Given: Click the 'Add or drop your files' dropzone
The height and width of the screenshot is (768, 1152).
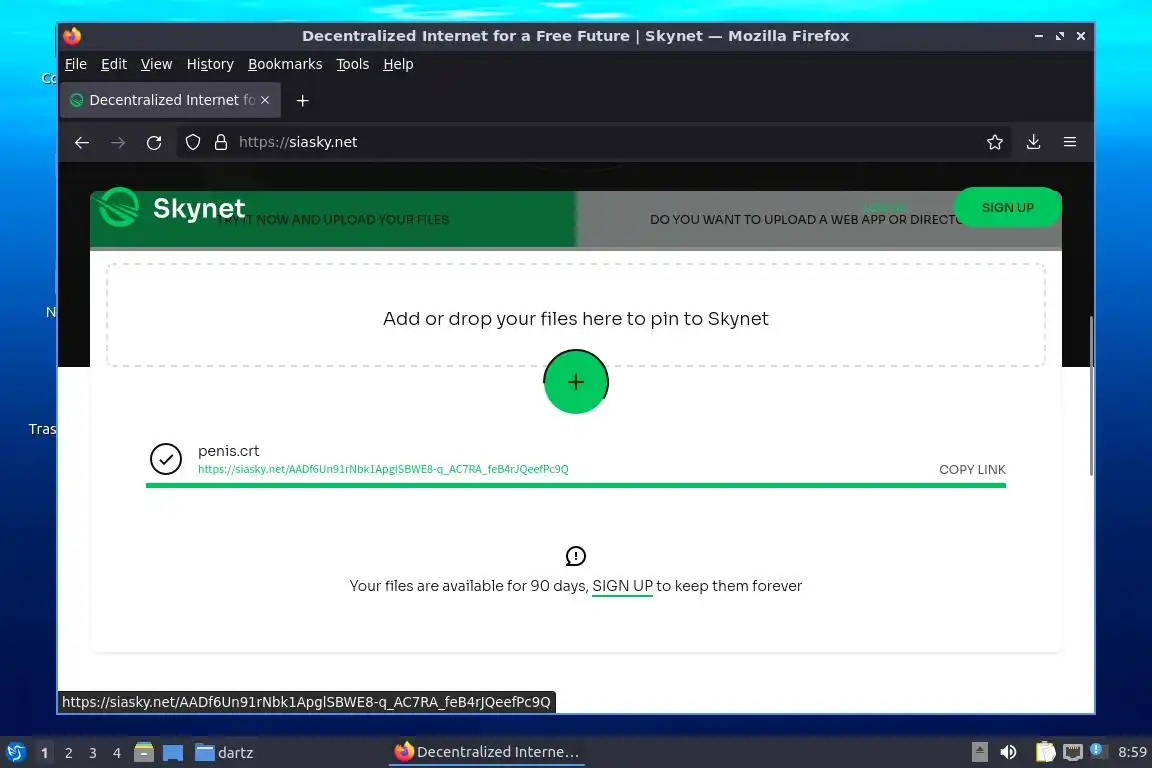Looking at the screenshot, I should pyautogui.click(x=576, y=315).
